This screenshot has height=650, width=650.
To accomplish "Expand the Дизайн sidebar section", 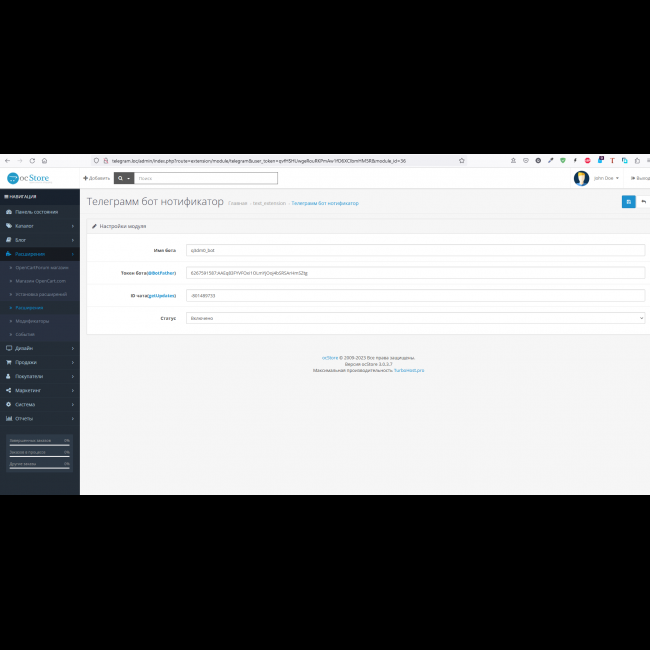I will (39, 348).
